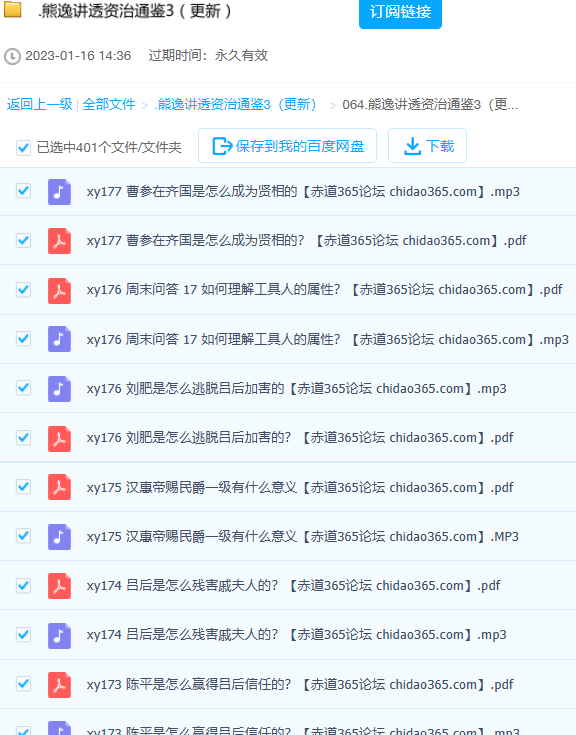Click the yellow folder icon at top
The width and height of the screenshot is (576, 735).
point(13,9)
